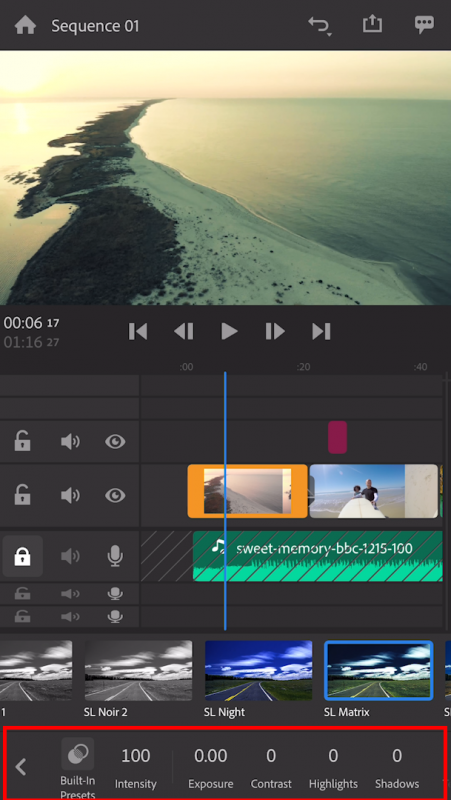
Task: Toggle visibility of the main video track
Action: 115,495
